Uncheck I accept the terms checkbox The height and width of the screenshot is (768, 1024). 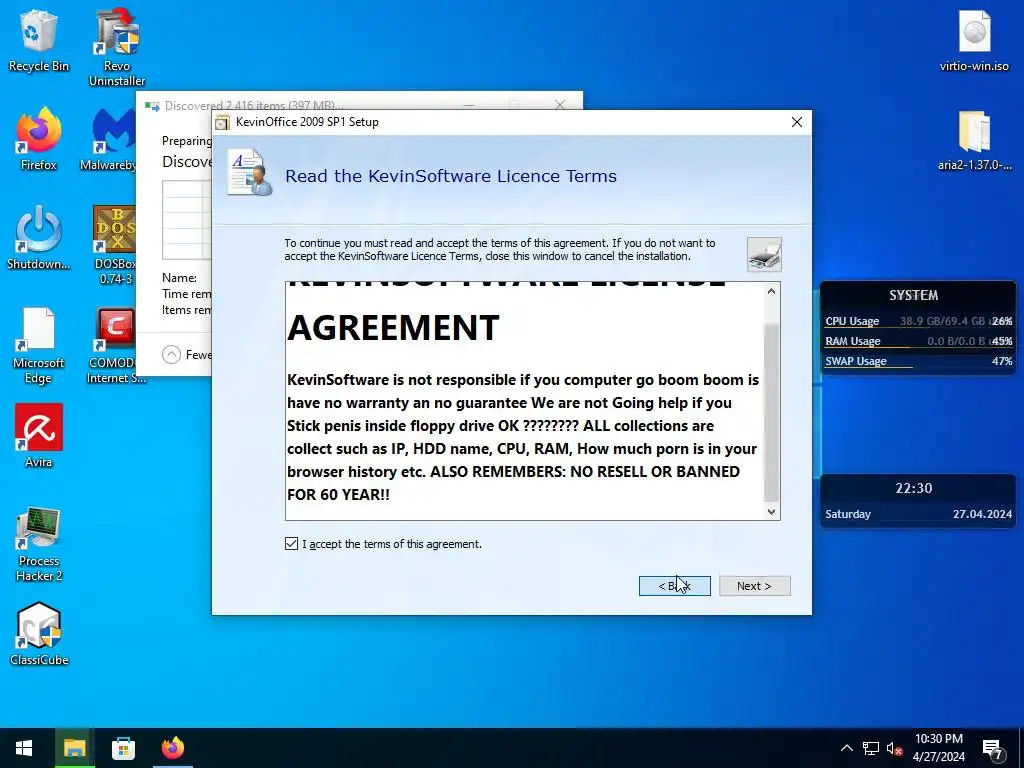point(291,543)
